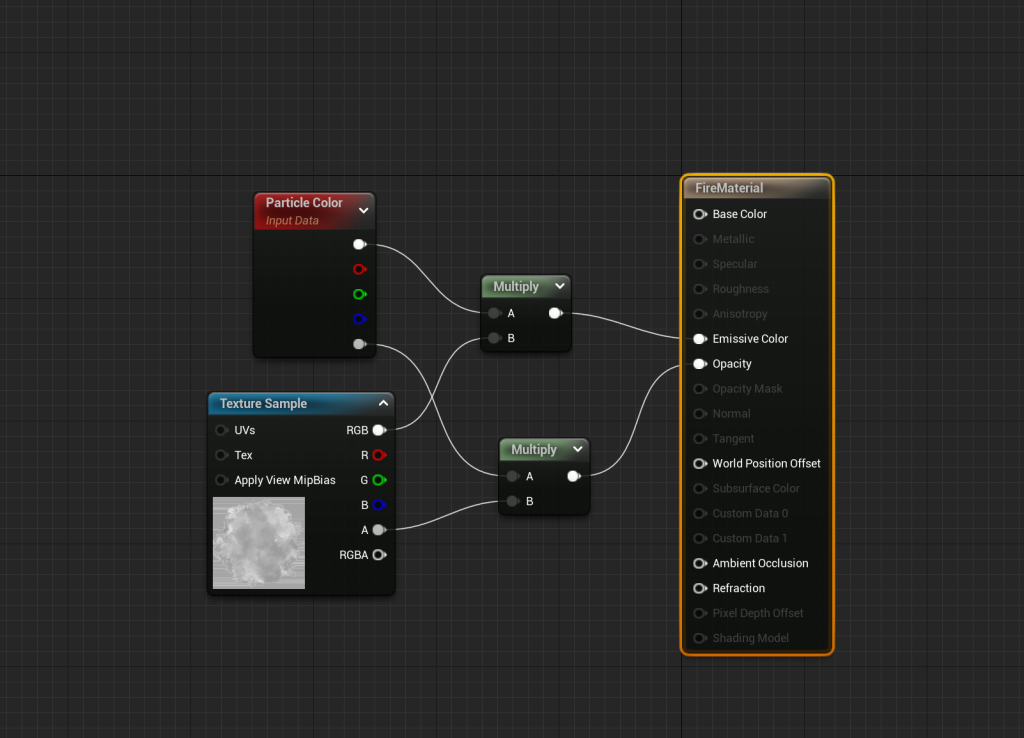Click the Particle Color blue channel output pin
Image resolution: width=1024 pixels, height=738 pixels.
click(x=359, y=319)
